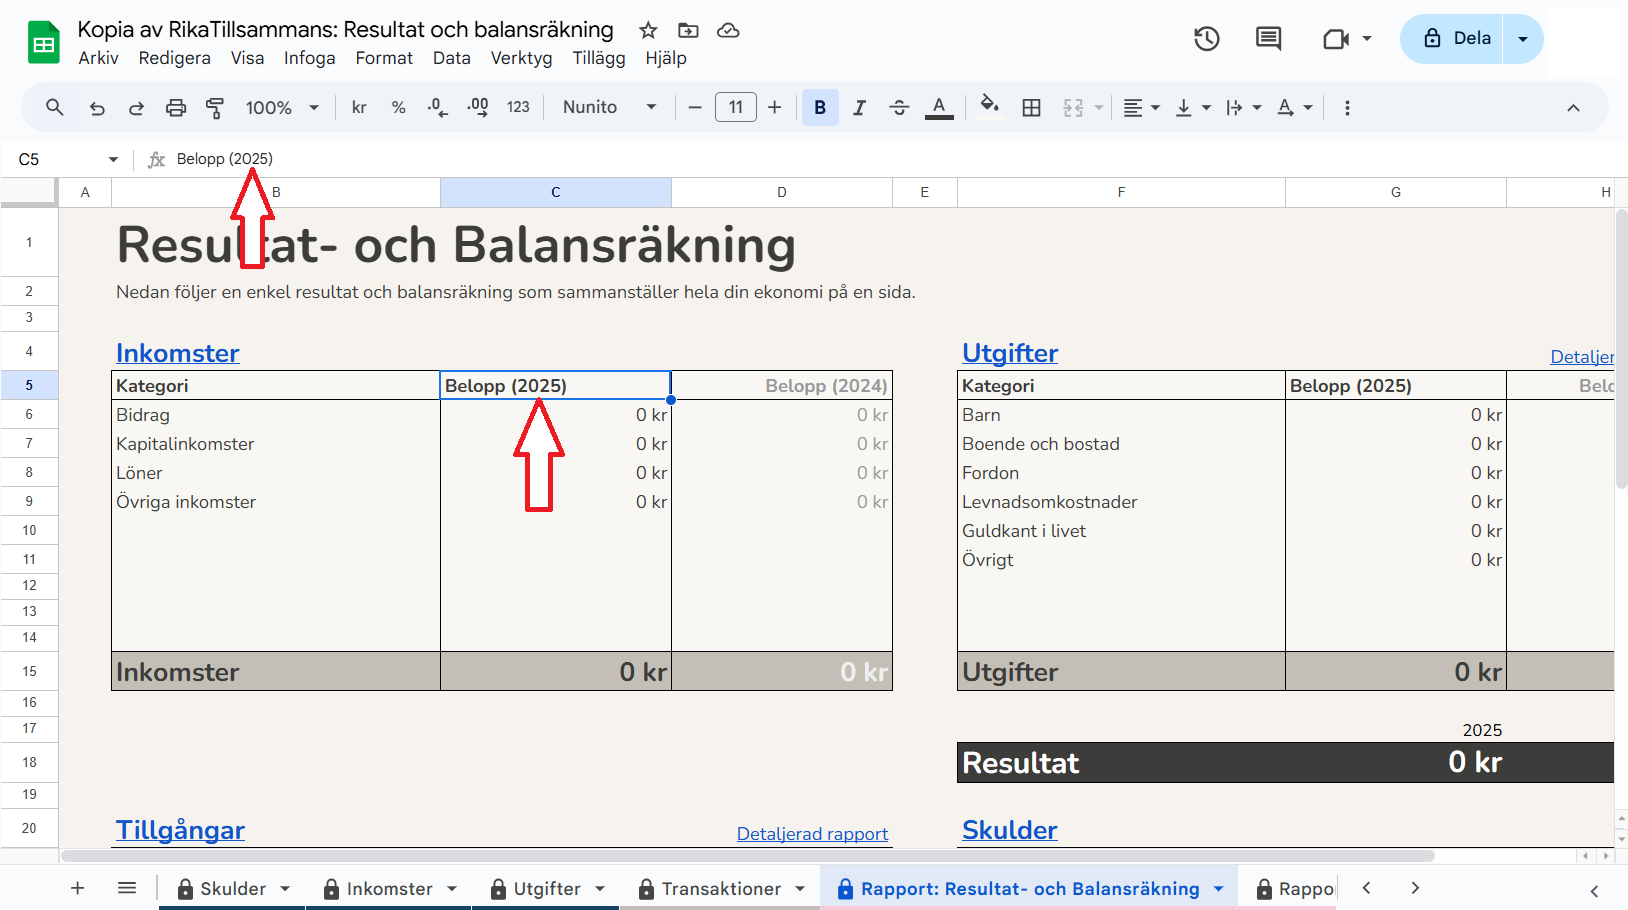The width and height of the screenshot is (1628, 910).
Task: Expand the Nunito font dropdown
Action: pos(609,108)
